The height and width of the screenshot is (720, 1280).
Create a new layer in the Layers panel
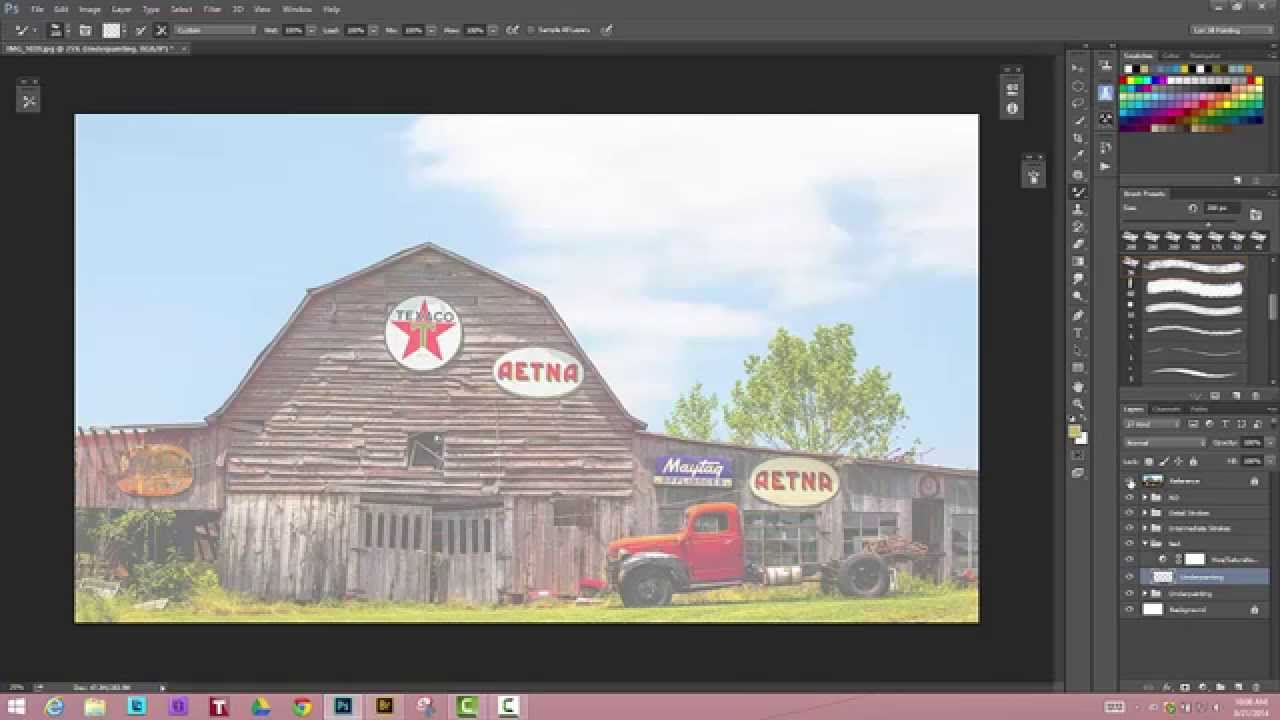pos(1237,687)
